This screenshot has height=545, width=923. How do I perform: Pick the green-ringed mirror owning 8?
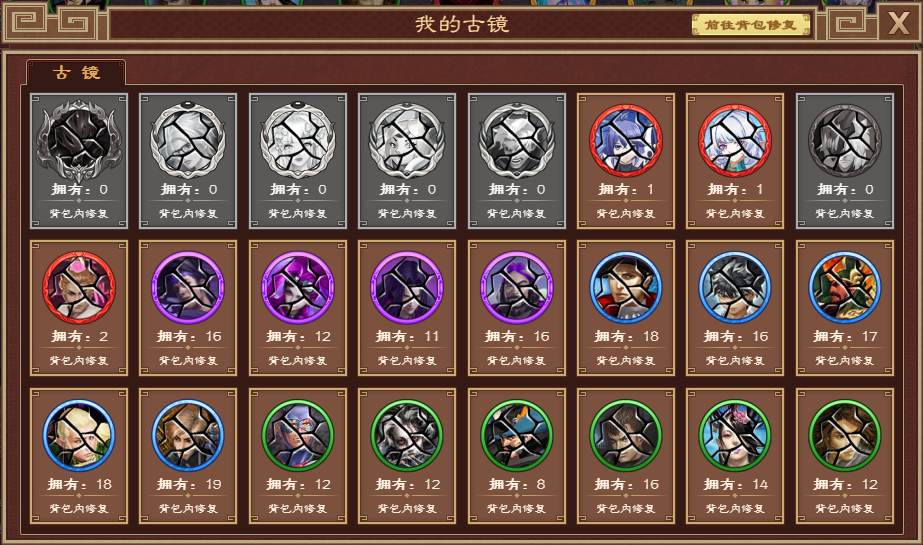click(516, 436)
